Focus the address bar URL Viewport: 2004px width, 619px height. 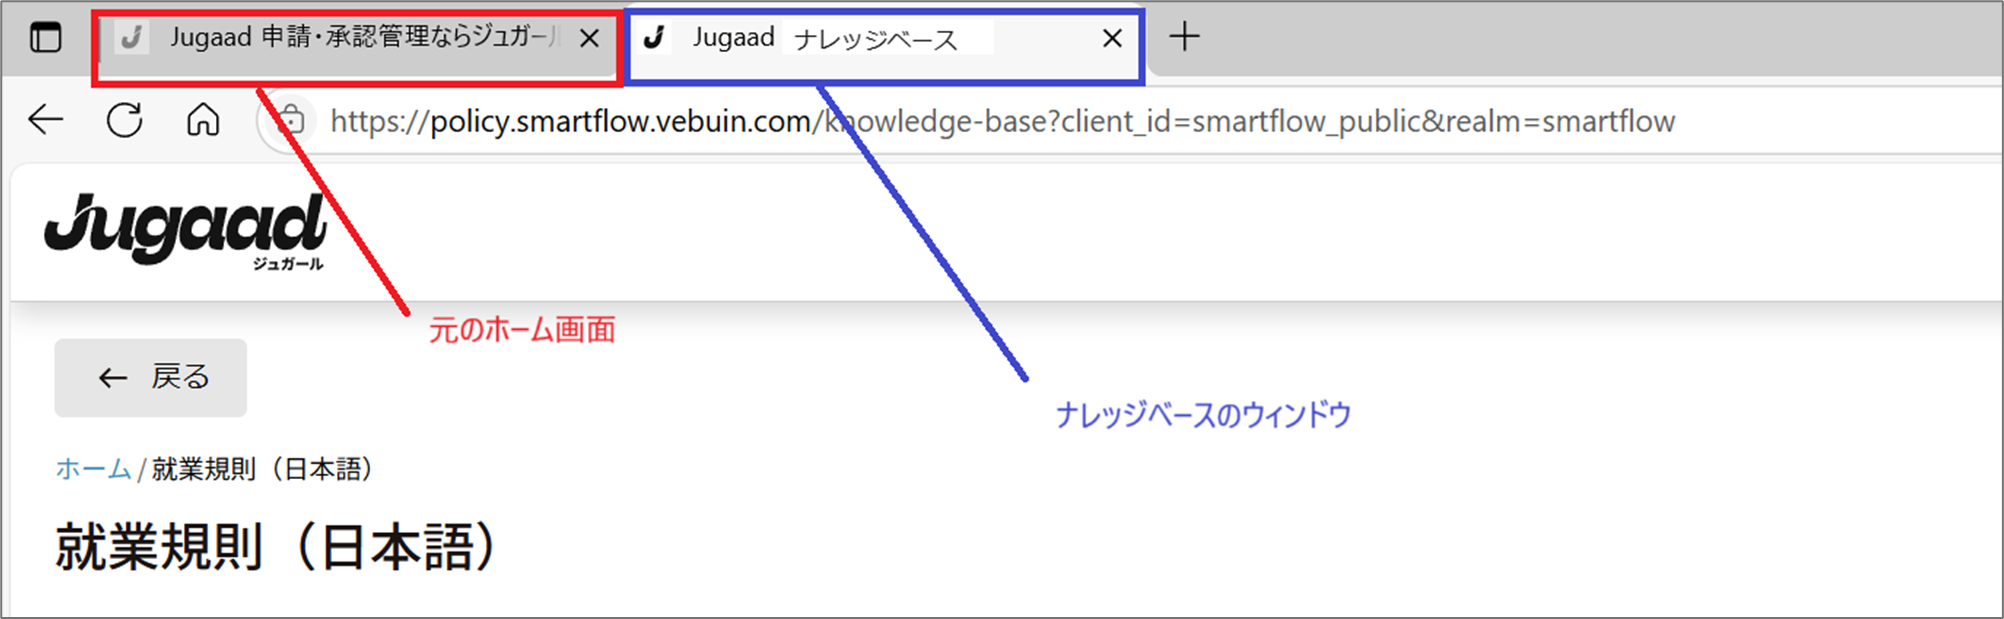pos(1002,121)
